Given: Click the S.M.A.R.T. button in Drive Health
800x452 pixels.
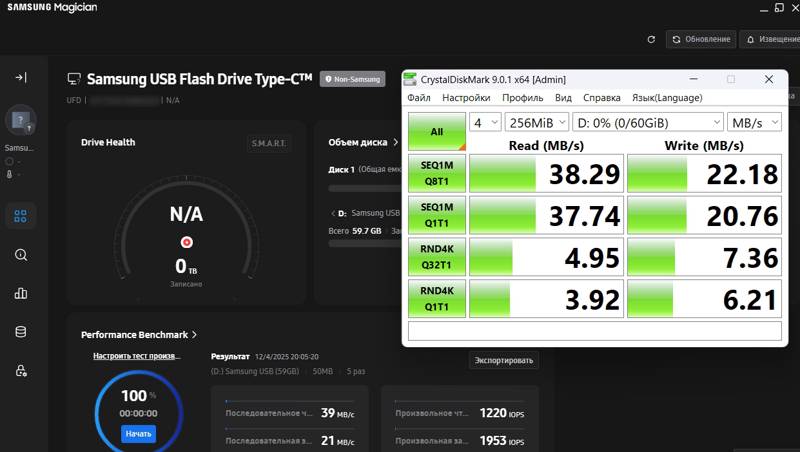Looking at the screenshot, I should [x=268, y=143].
